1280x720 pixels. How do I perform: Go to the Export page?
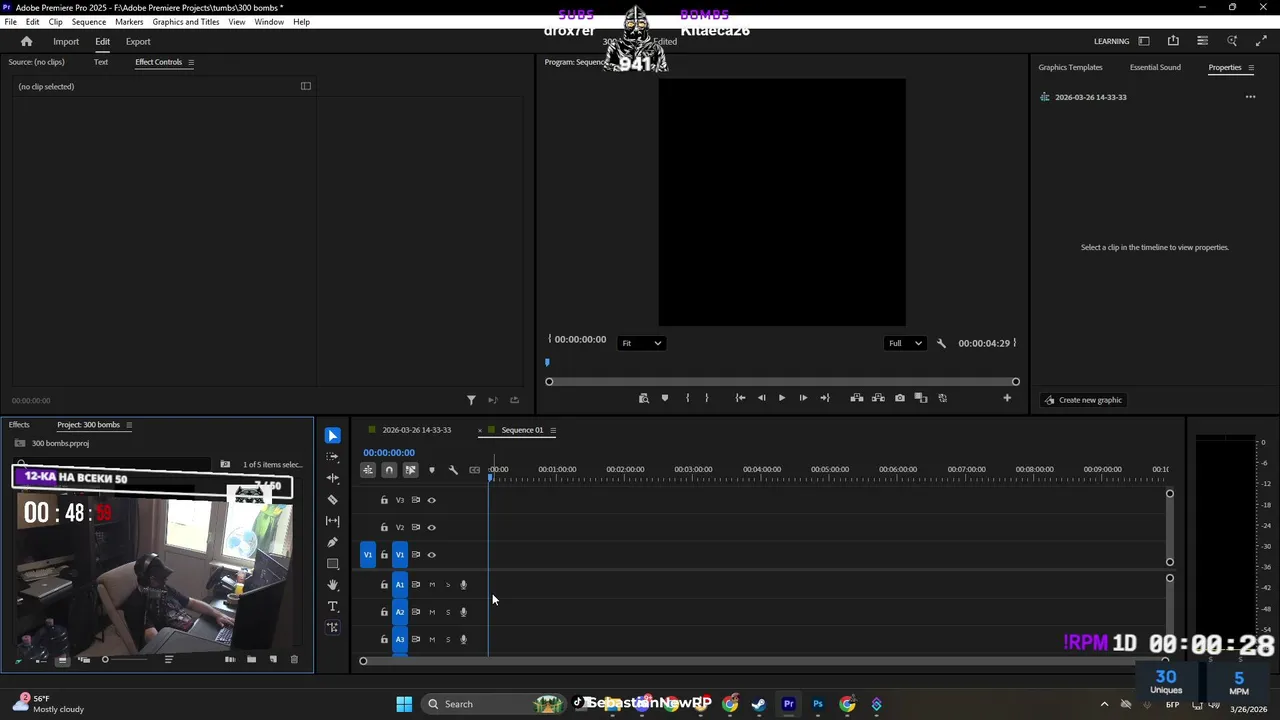[138, 41]
